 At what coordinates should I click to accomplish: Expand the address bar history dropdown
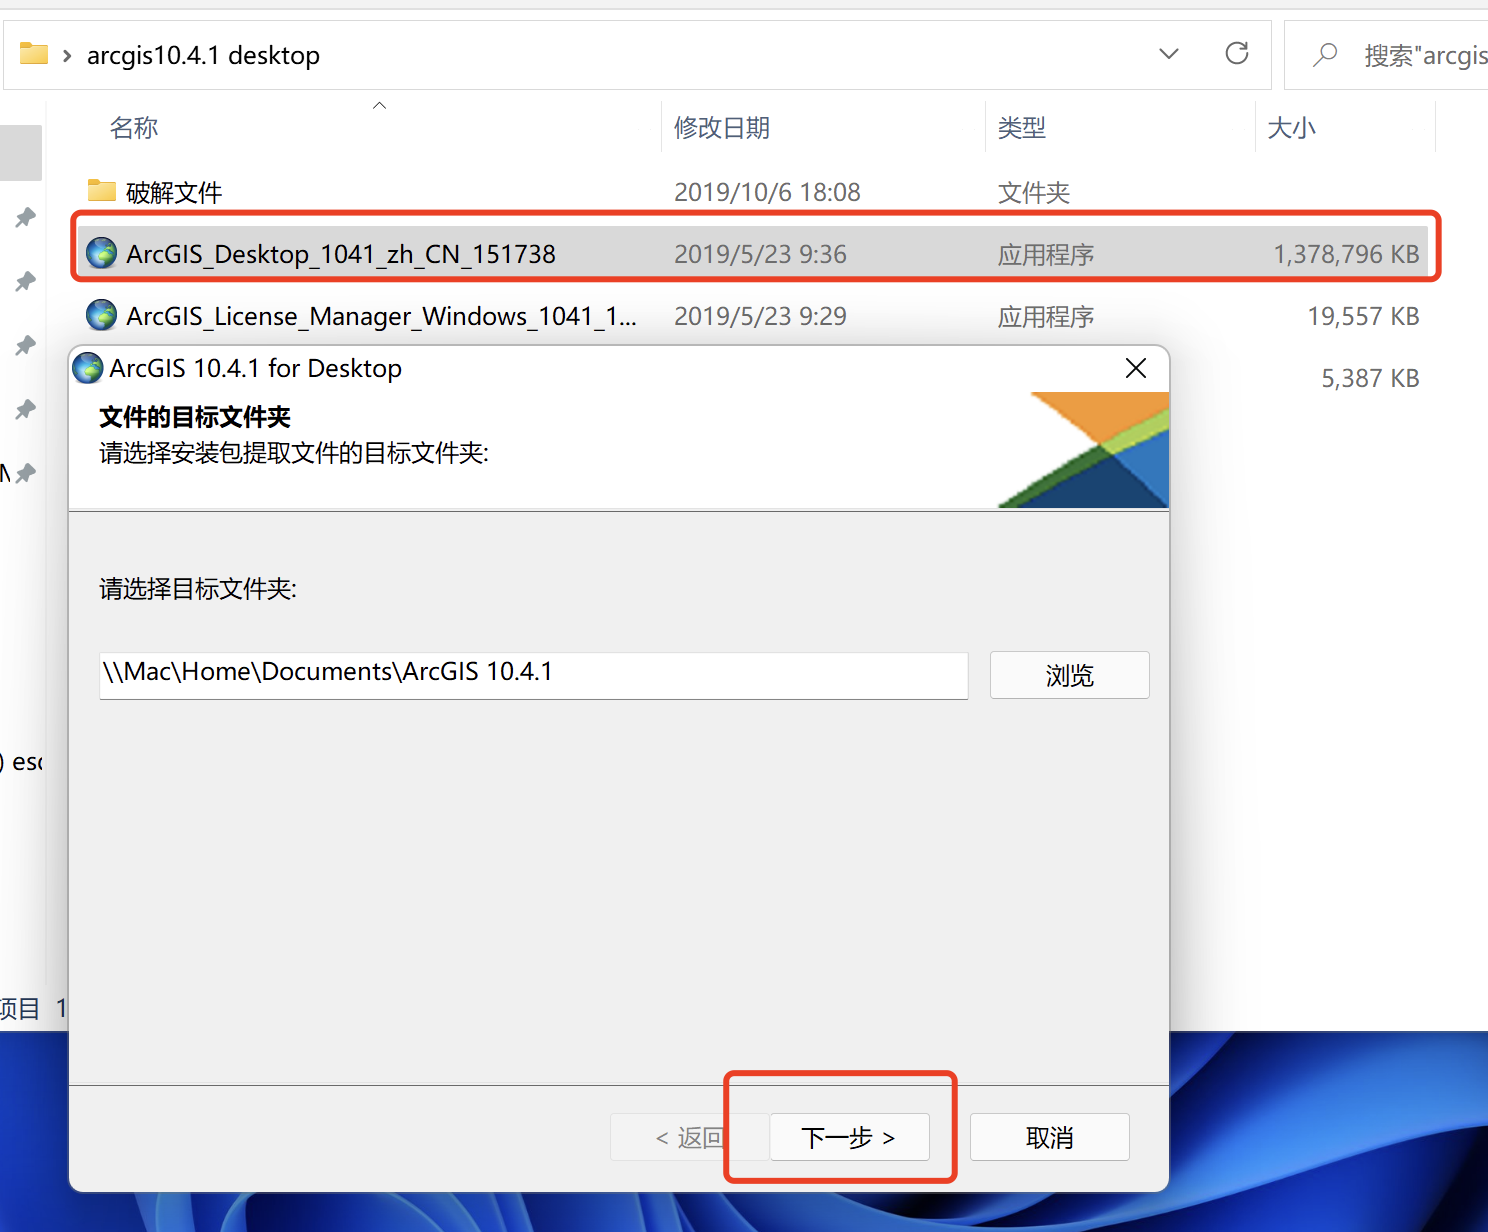click(1169, 54)
